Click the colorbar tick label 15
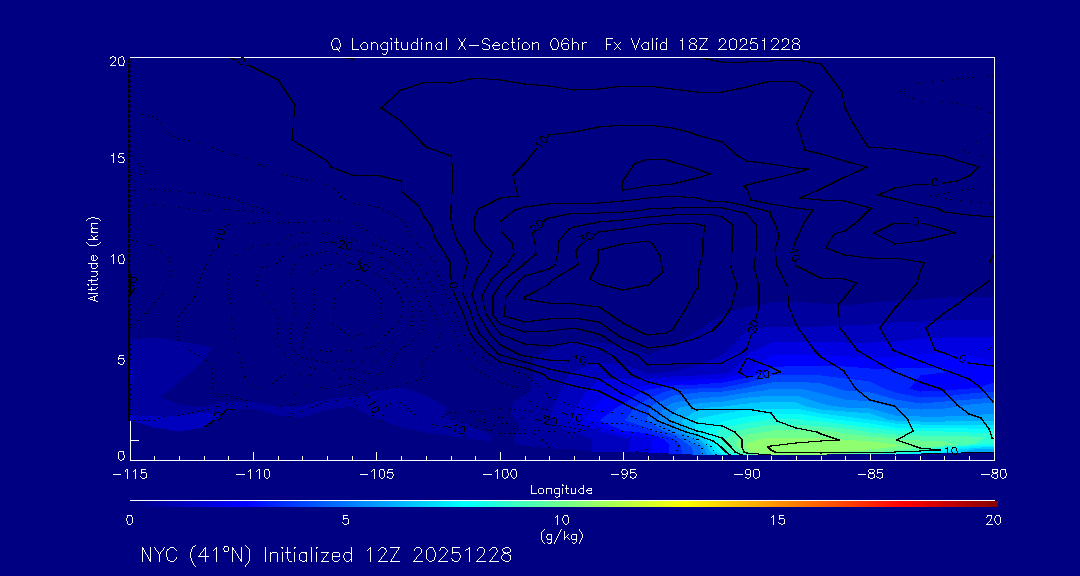 point(778,521)
